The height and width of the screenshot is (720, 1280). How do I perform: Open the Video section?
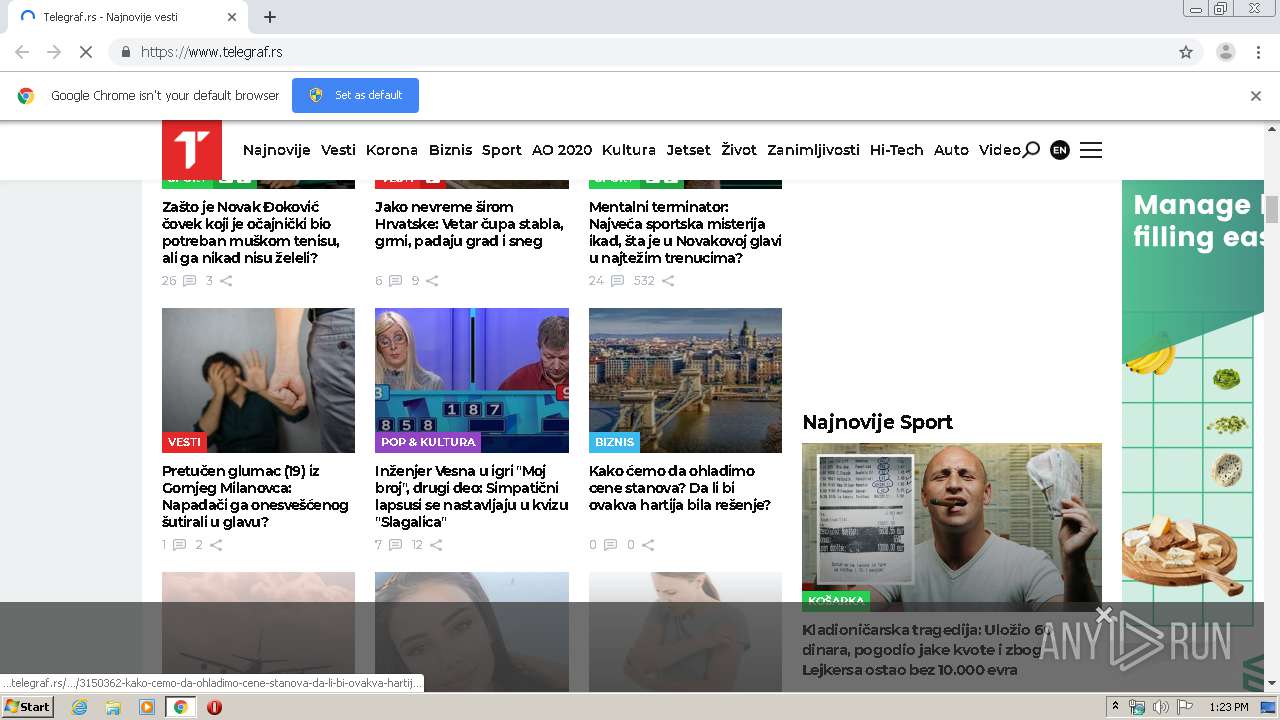[1000, 150]
